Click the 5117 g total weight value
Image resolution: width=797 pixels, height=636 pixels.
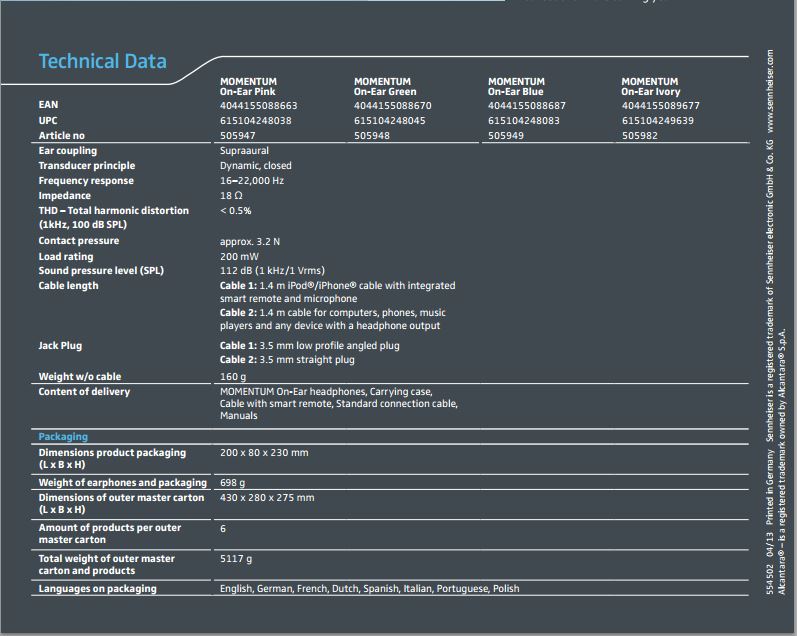click(x=236, y=559)
